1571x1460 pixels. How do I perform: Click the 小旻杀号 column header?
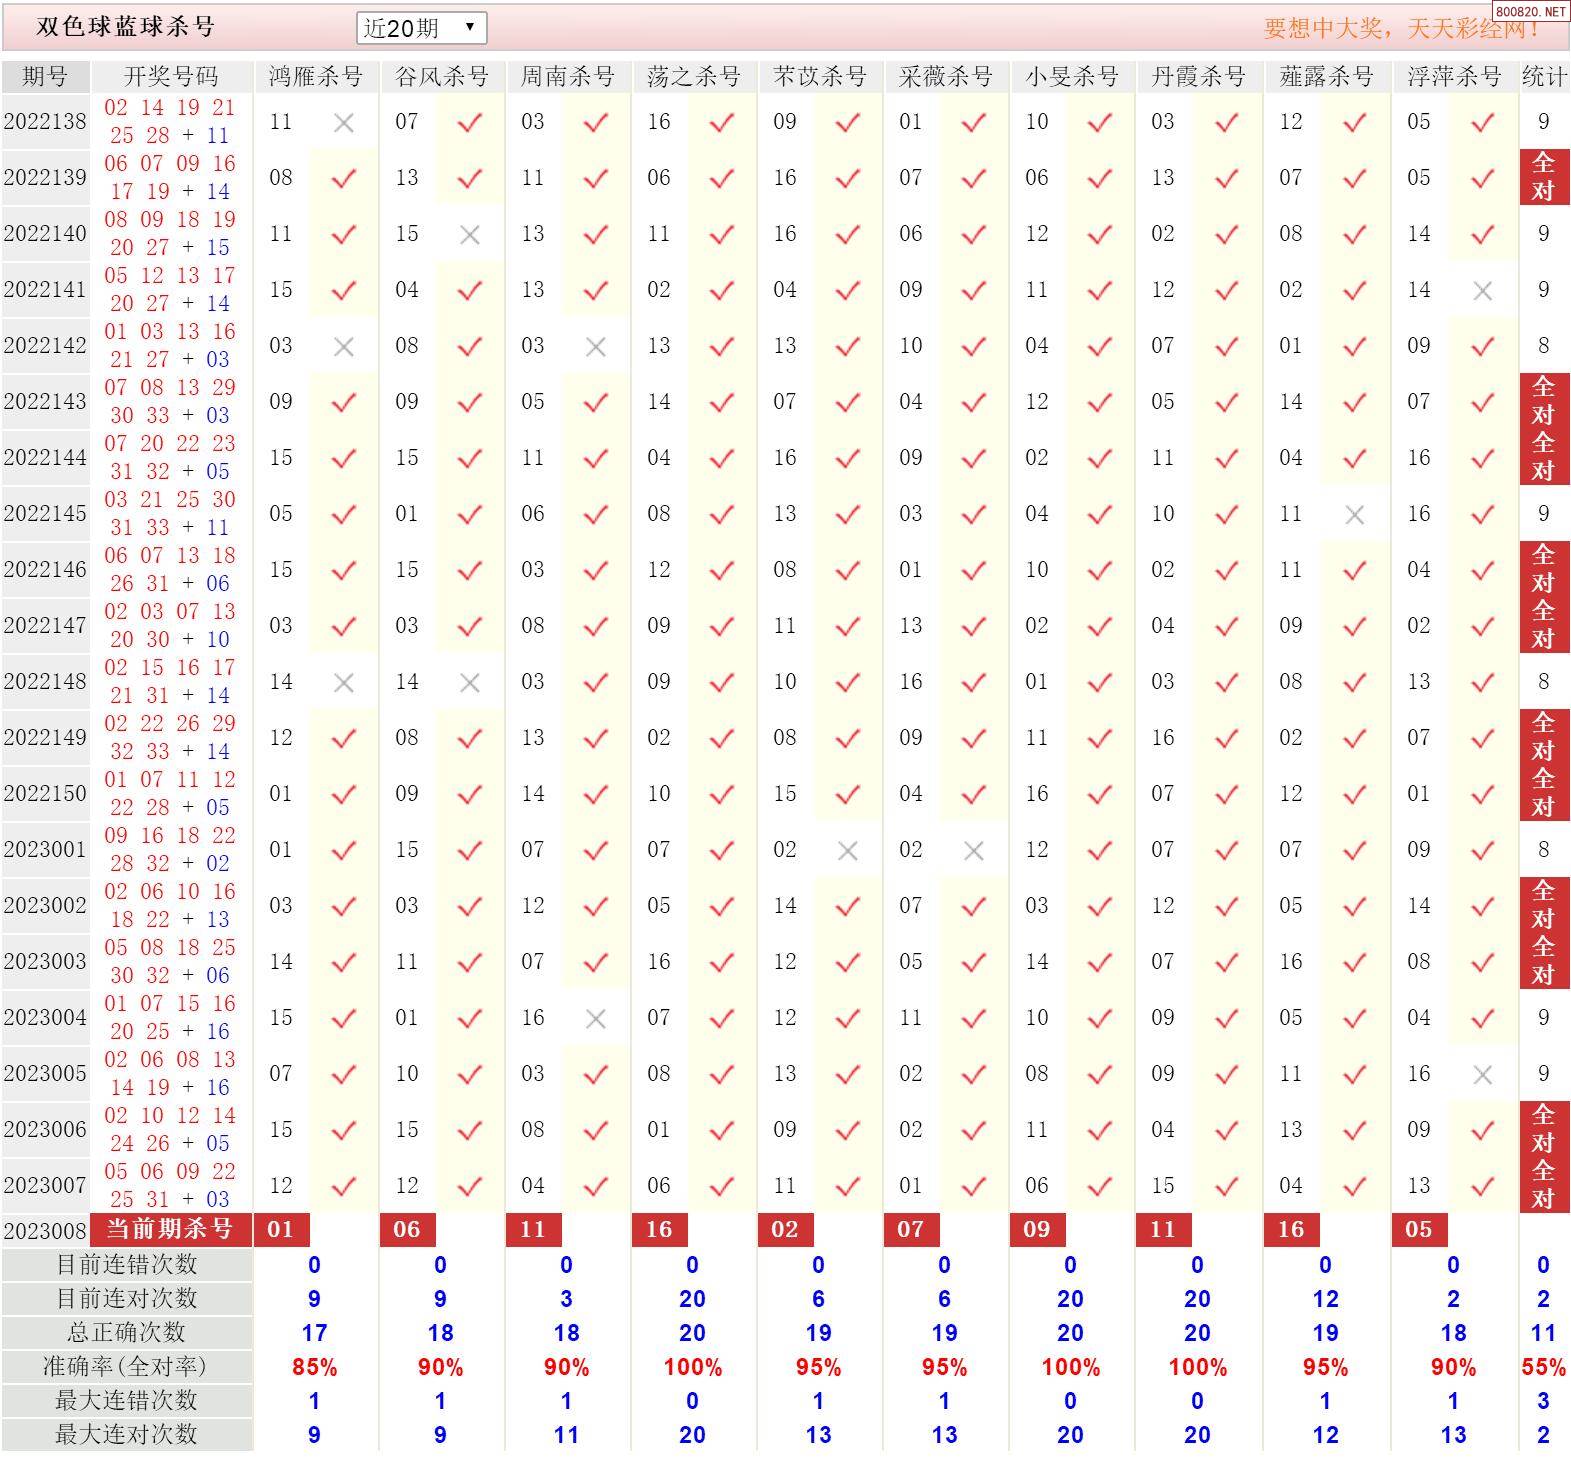pos(1071,77)
